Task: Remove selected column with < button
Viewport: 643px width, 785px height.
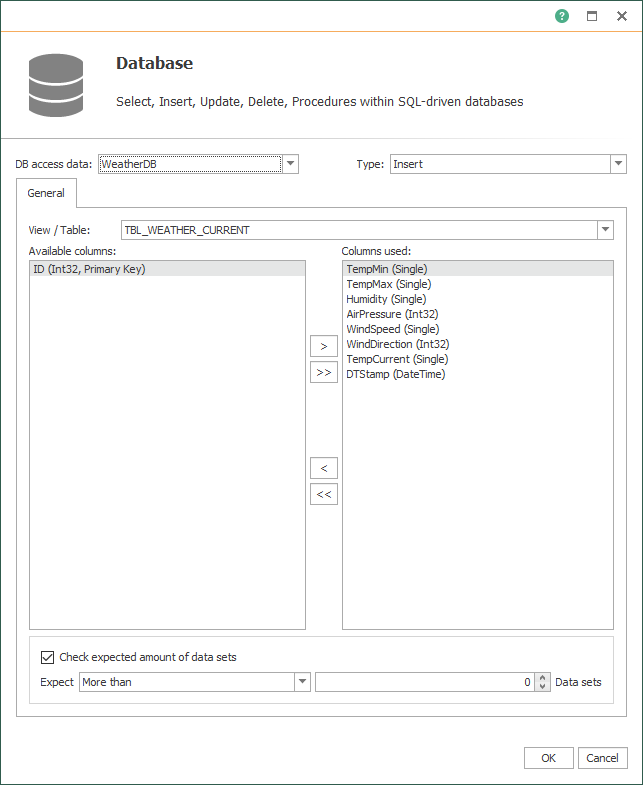Action: (323, 468)
